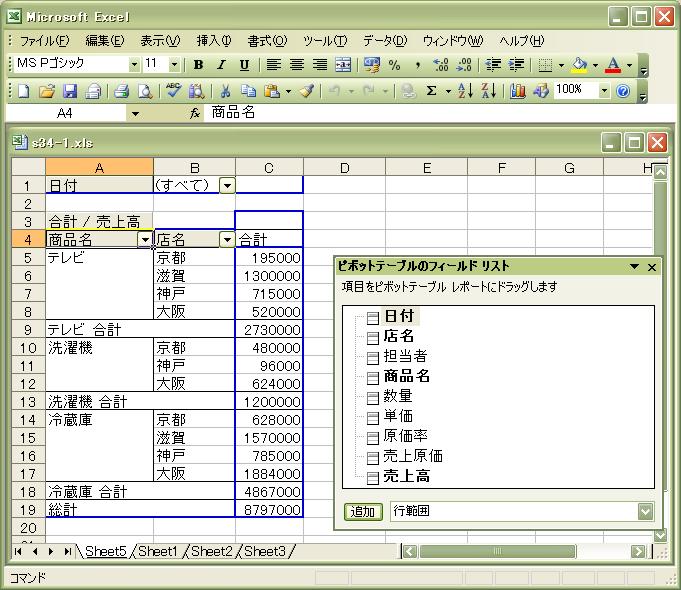Viewport: 681px width, 590px height.
Task: Open fill color dropdown arrow
Action: (595, 66)
